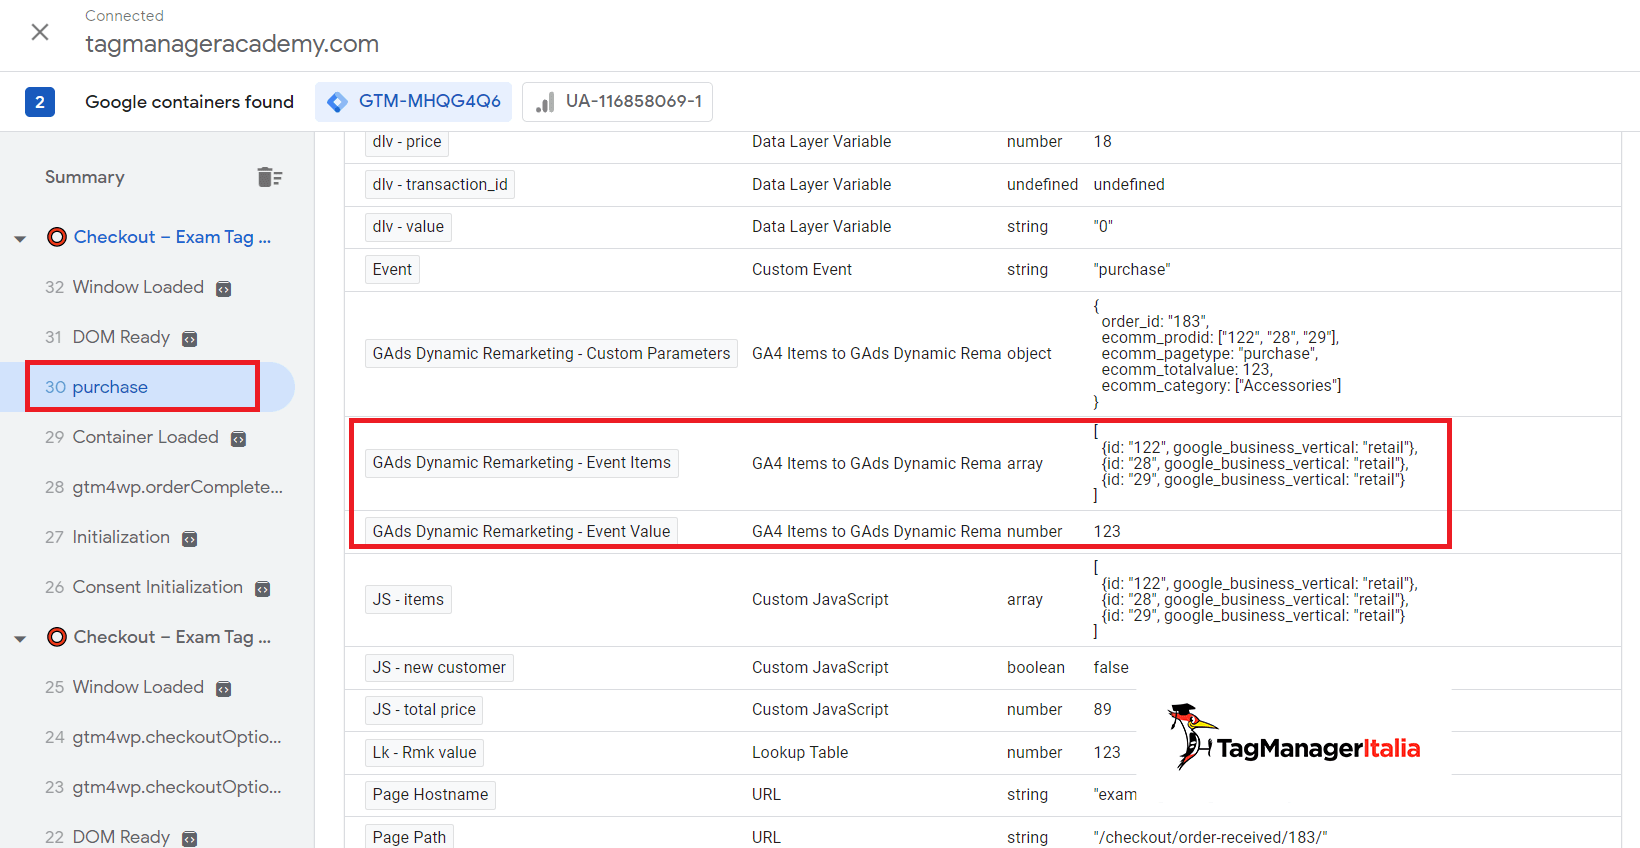Image resolution: width=1640 pixels, height=848 pixels.
Task: Click the Custom Event type cell
Action: 802,270
